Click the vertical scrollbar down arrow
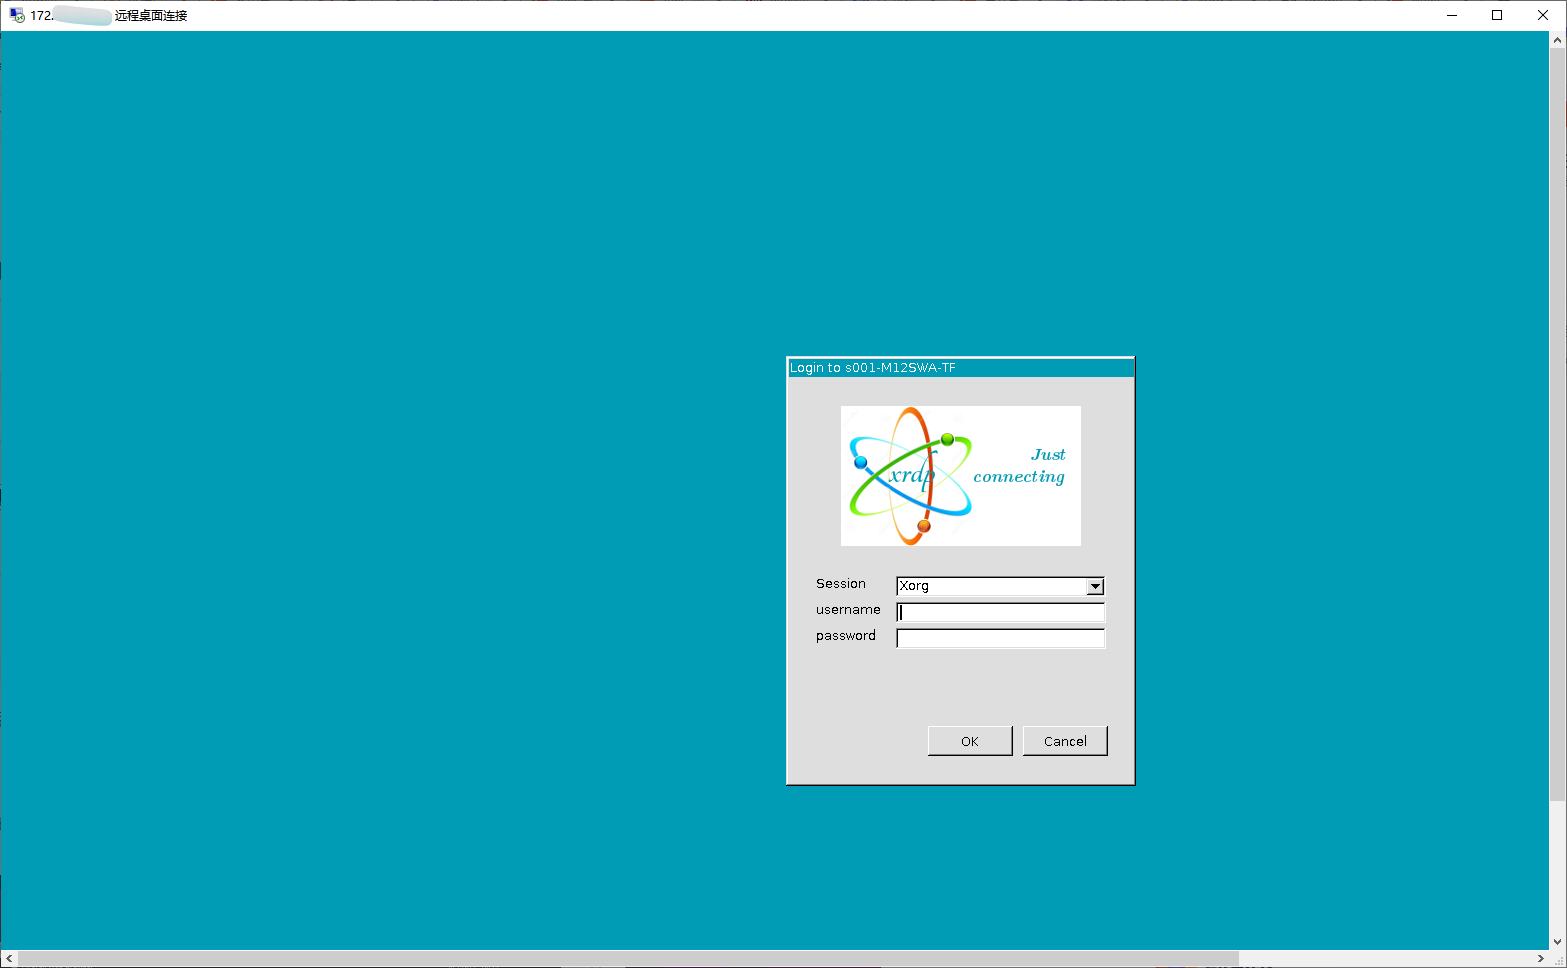This screenshot has width=1567, height=968. point(1558,942)
